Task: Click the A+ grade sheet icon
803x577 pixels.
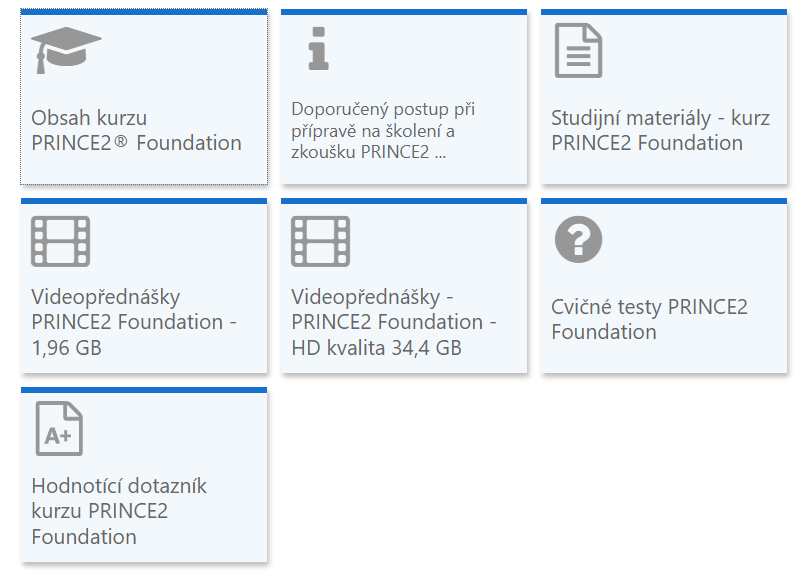Action: pyautogui.click(x=58, y=429)
